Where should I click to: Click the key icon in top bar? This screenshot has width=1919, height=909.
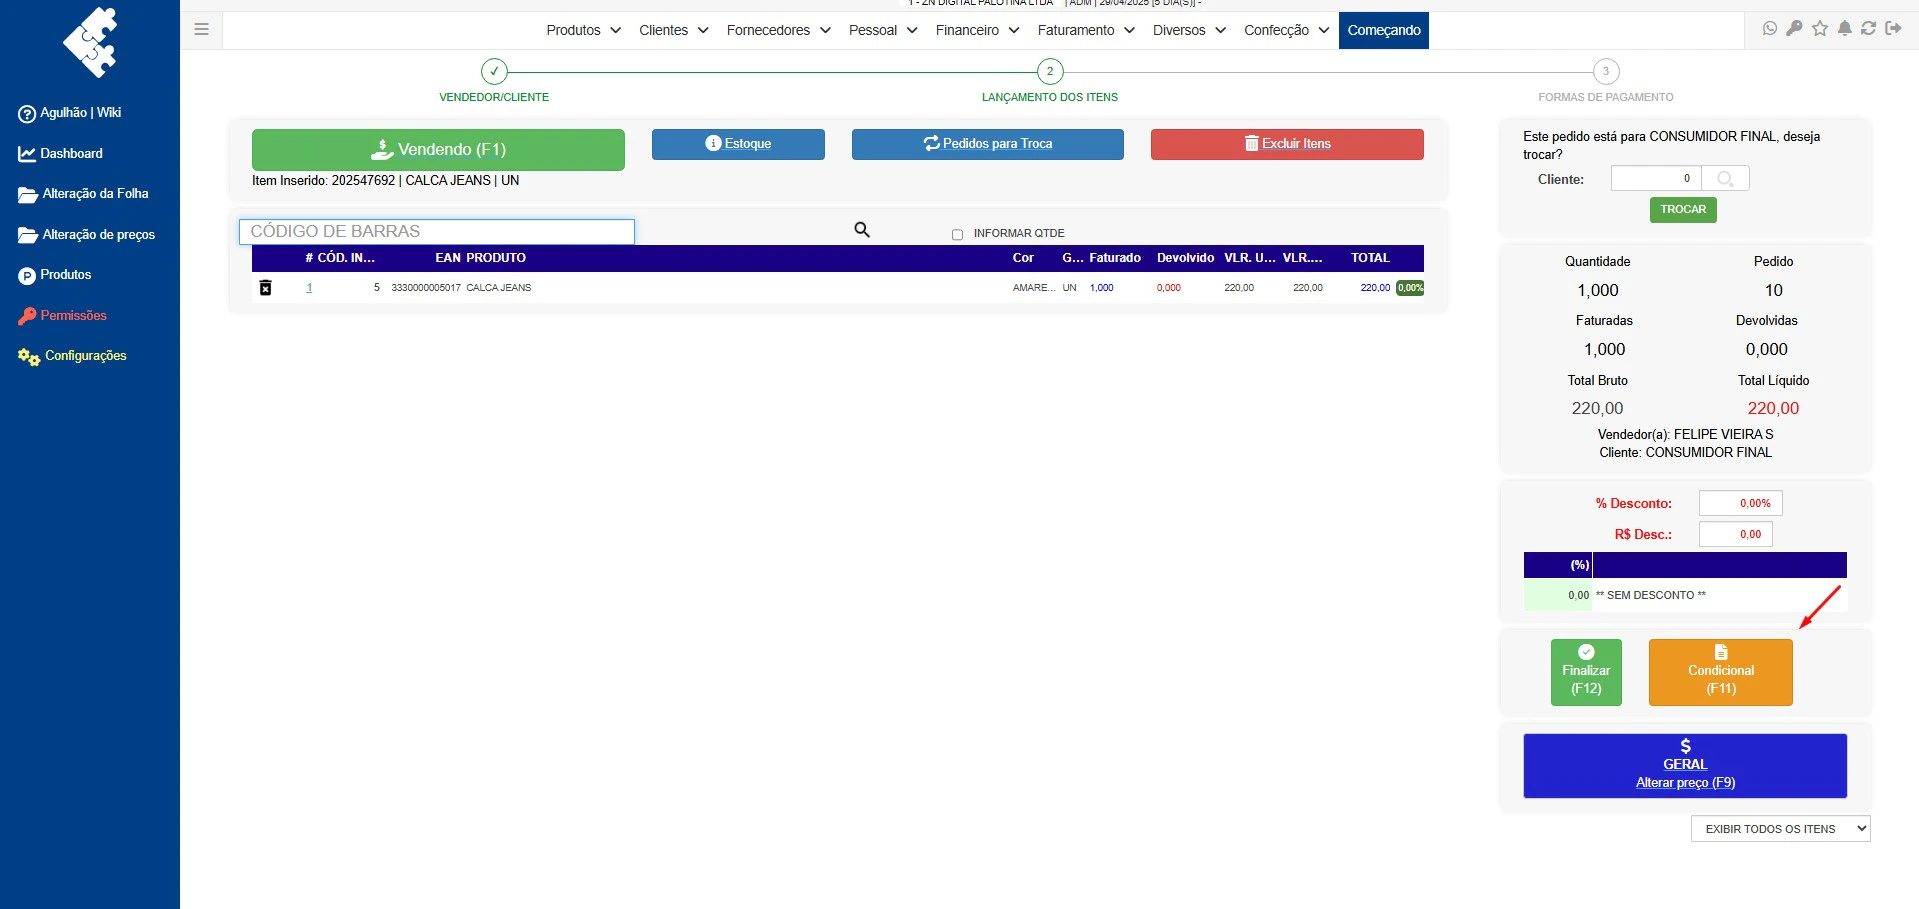point(1795,28)
